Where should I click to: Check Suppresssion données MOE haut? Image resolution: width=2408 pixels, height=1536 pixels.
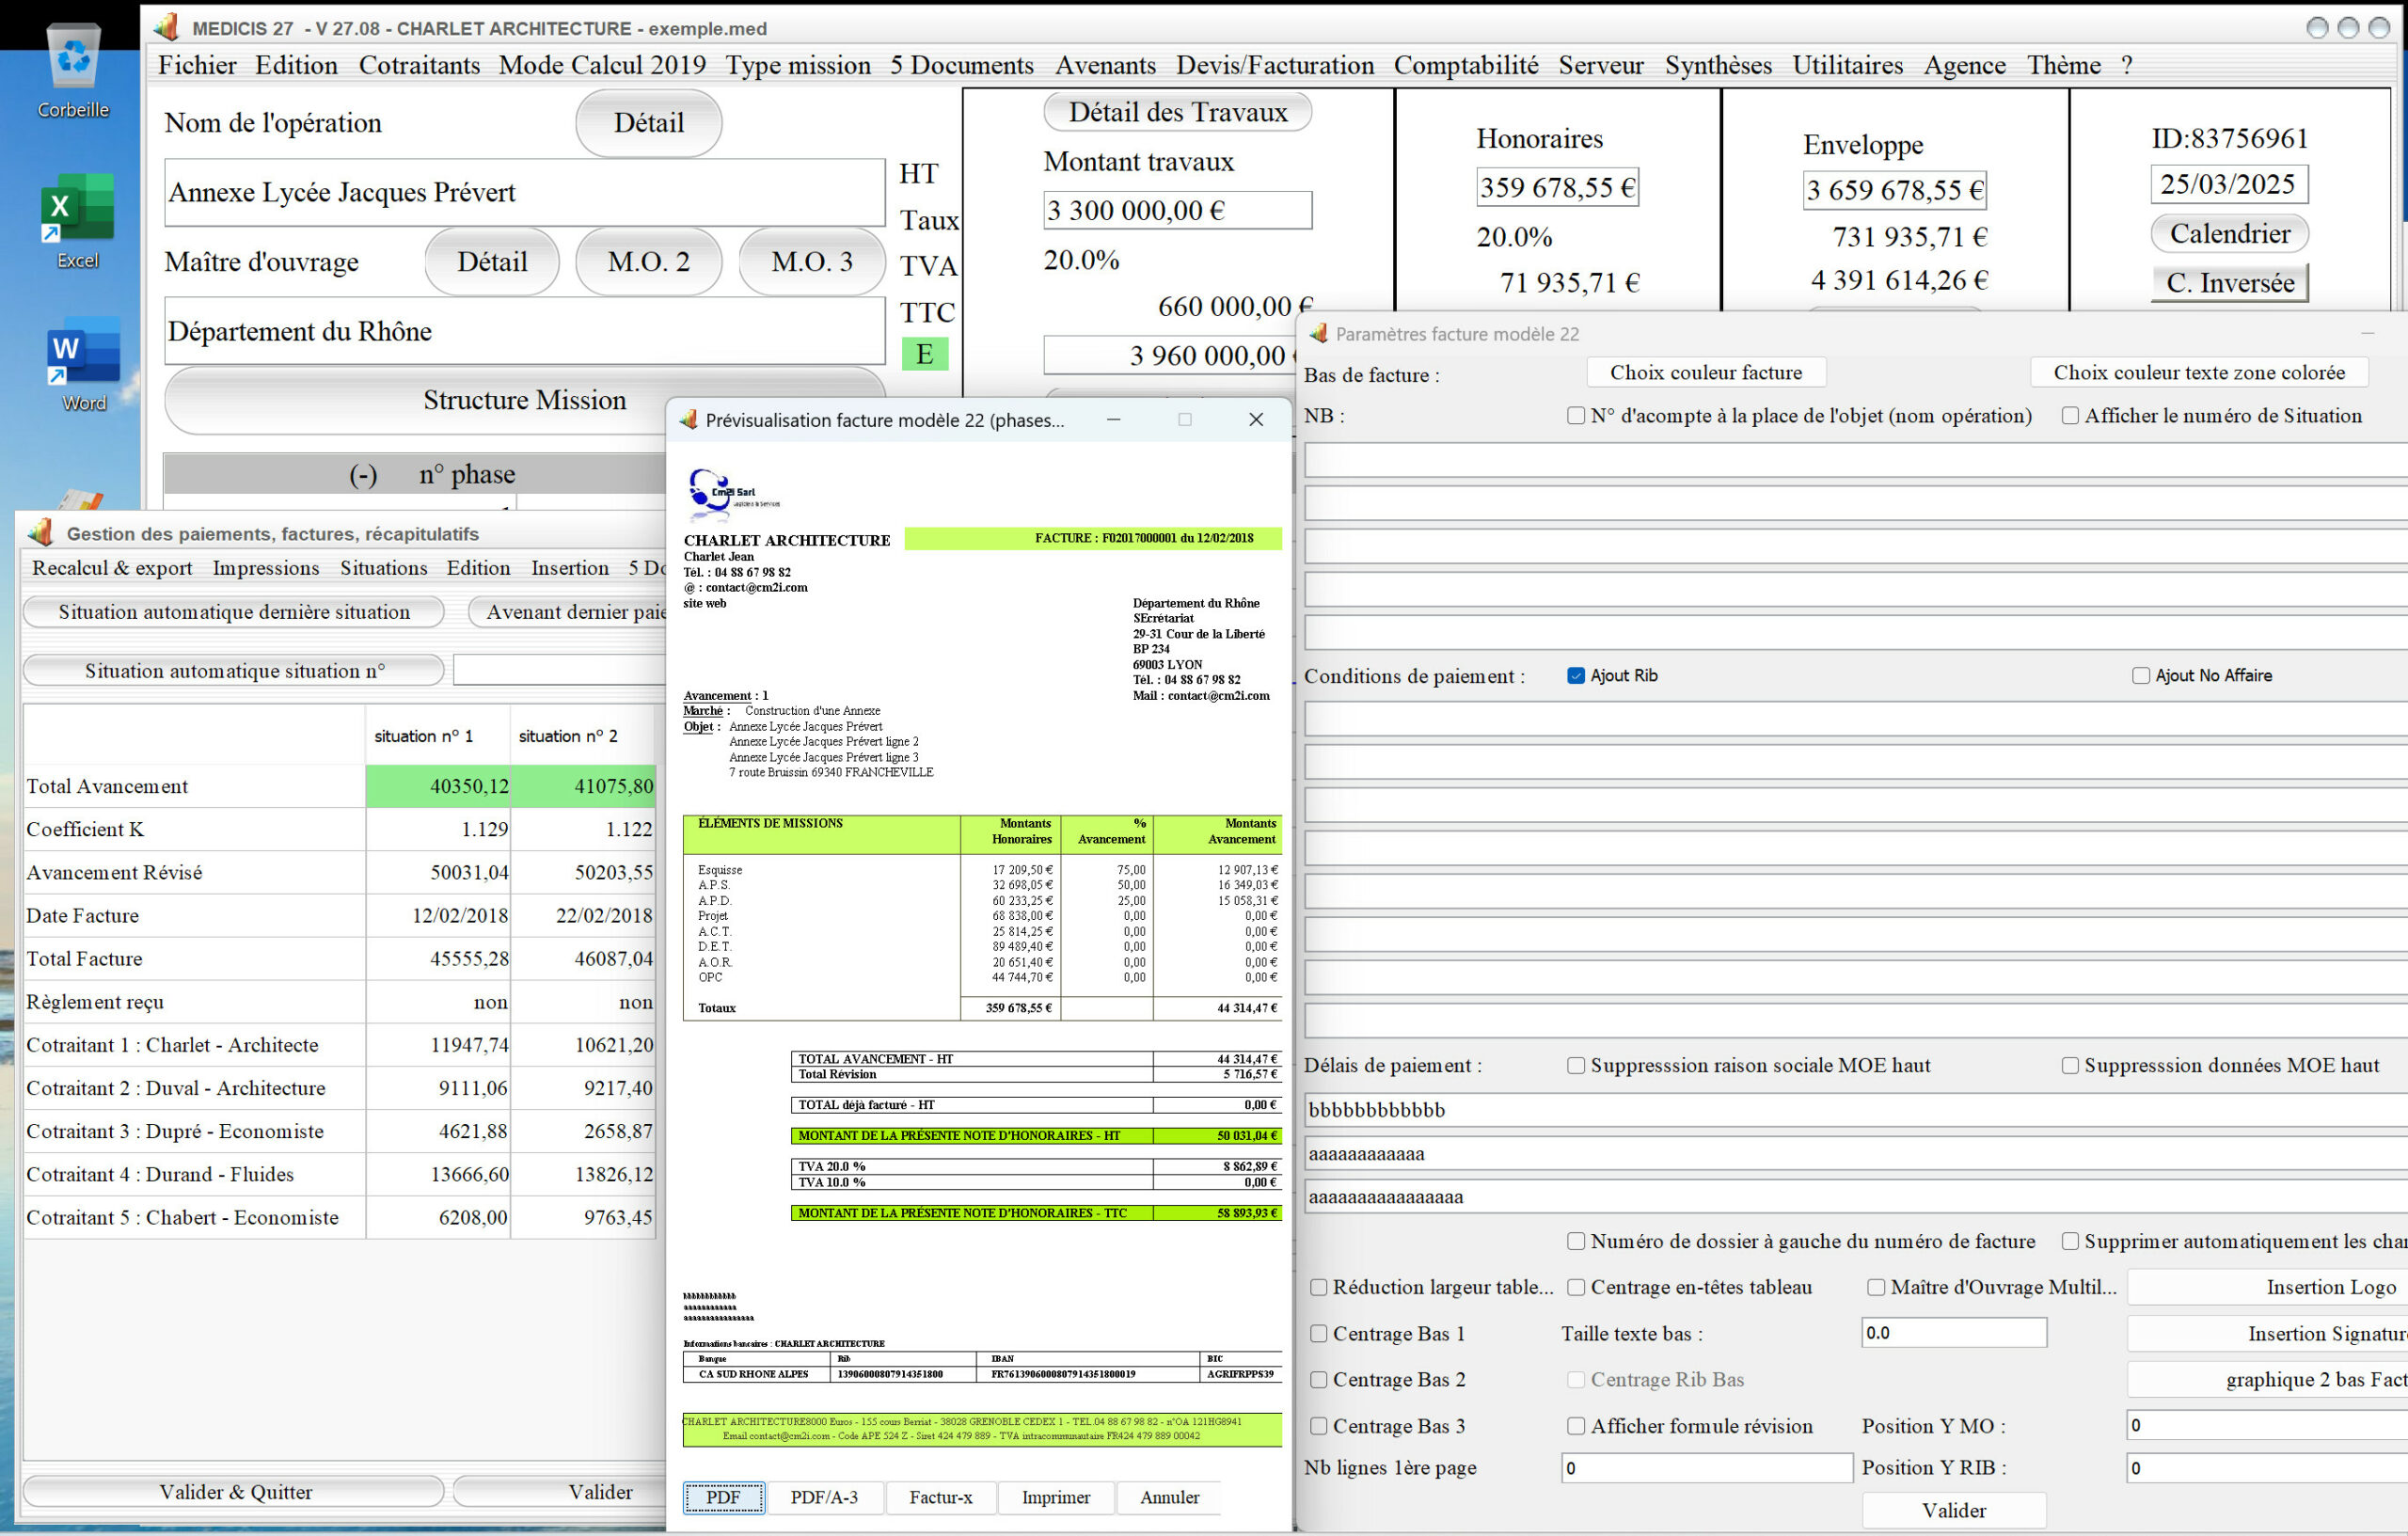pyautogui.click(x=2070, y=1065)
